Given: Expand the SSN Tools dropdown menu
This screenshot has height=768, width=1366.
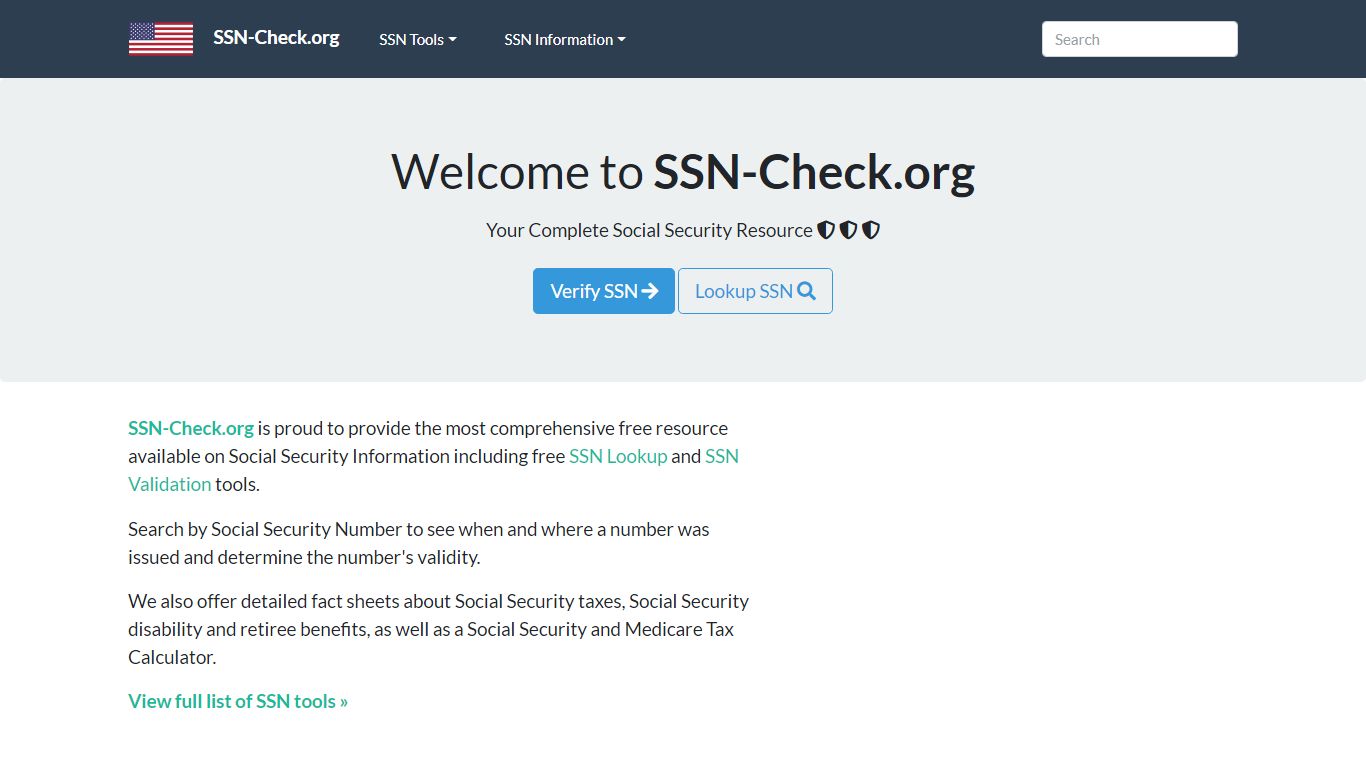Looking at the screenshot, I should coord(418,40).
